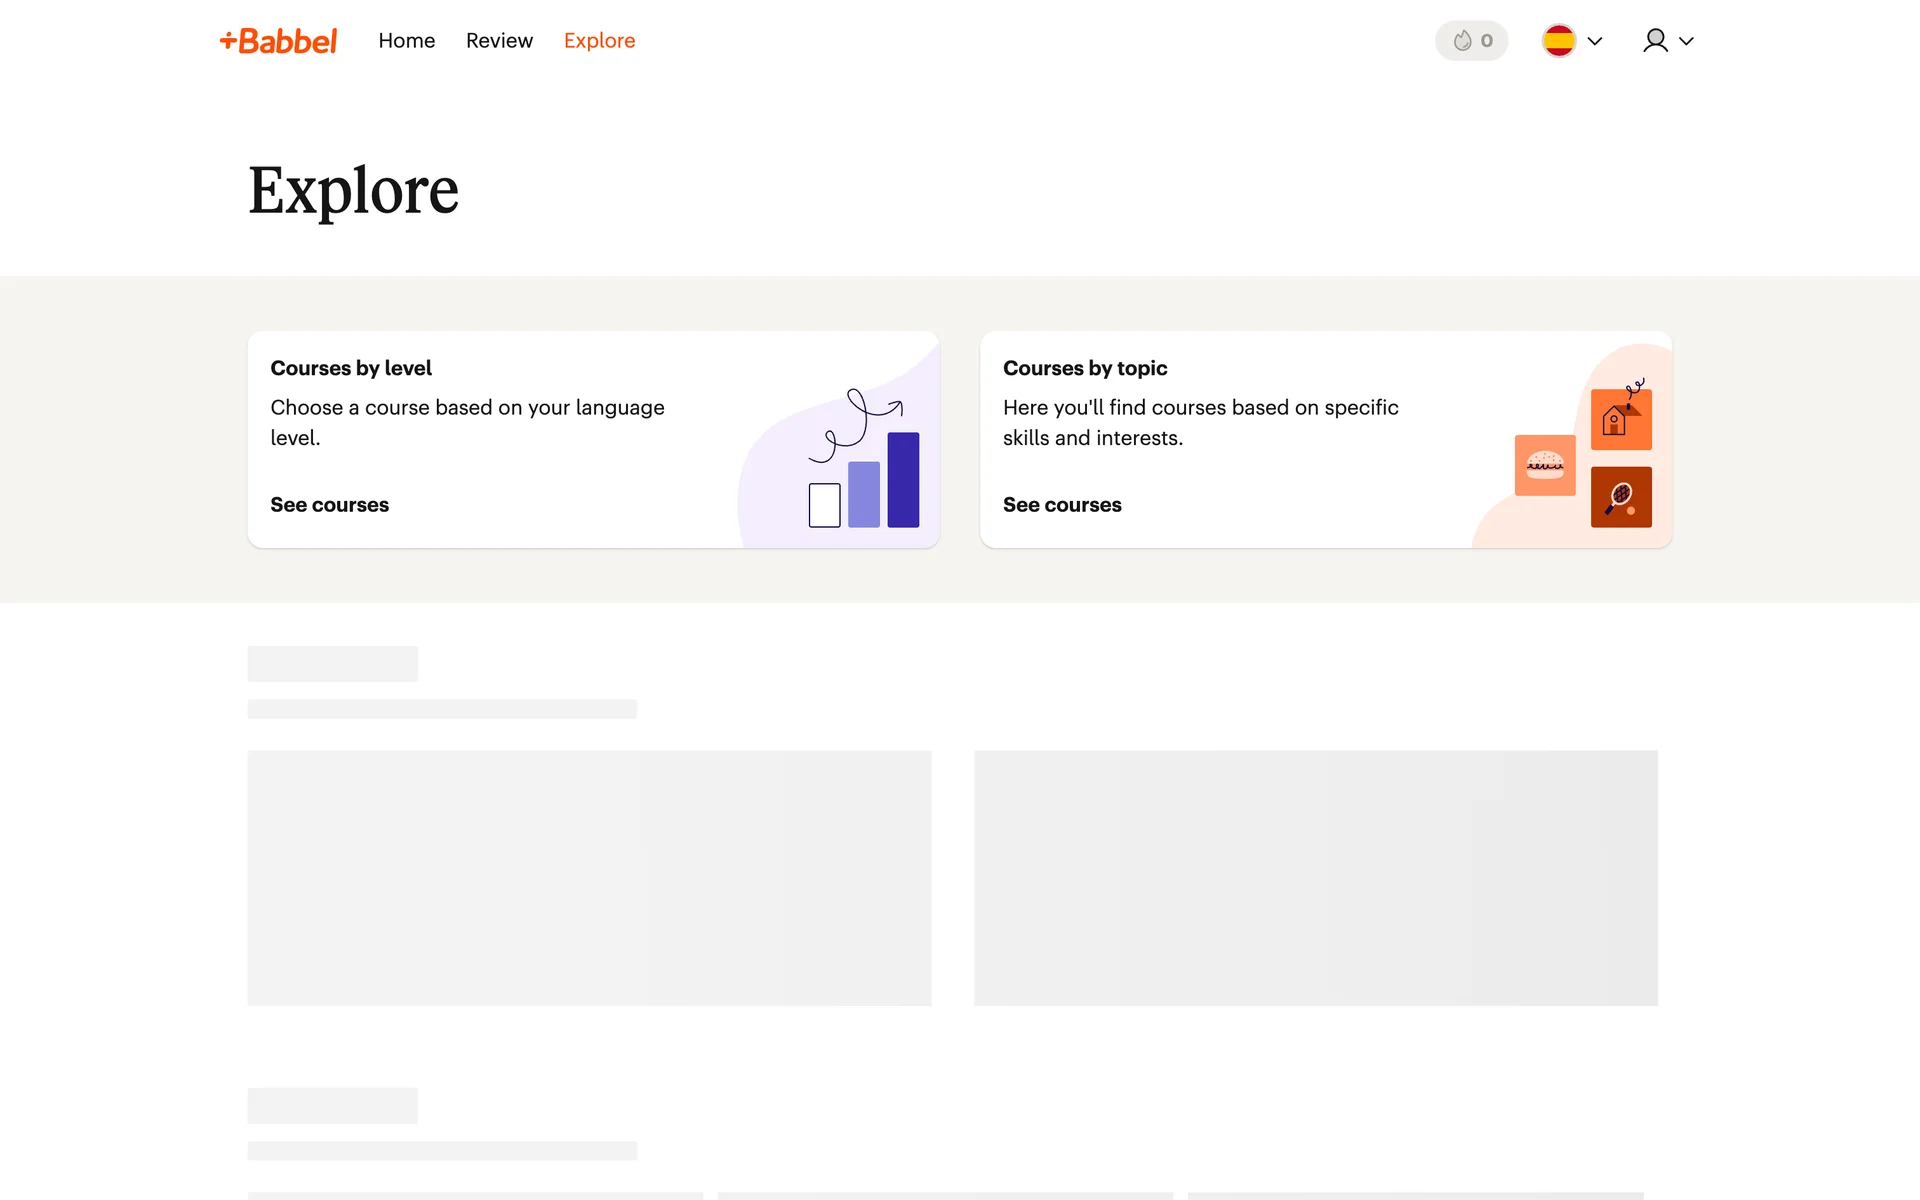Click the house topic tile icon
The height and width of the screenshot is (1200, 1920).
(x=1620, y=419)
